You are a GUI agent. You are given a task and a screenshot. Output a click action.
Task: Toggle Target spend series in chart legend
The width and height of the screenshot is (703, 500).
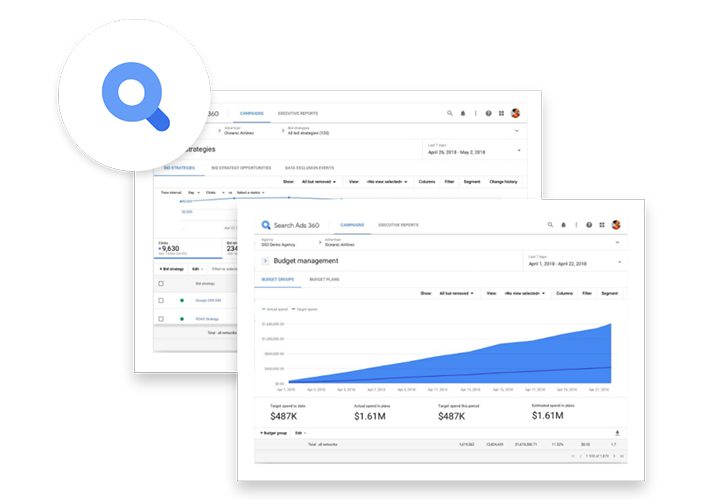coord(304,309)
